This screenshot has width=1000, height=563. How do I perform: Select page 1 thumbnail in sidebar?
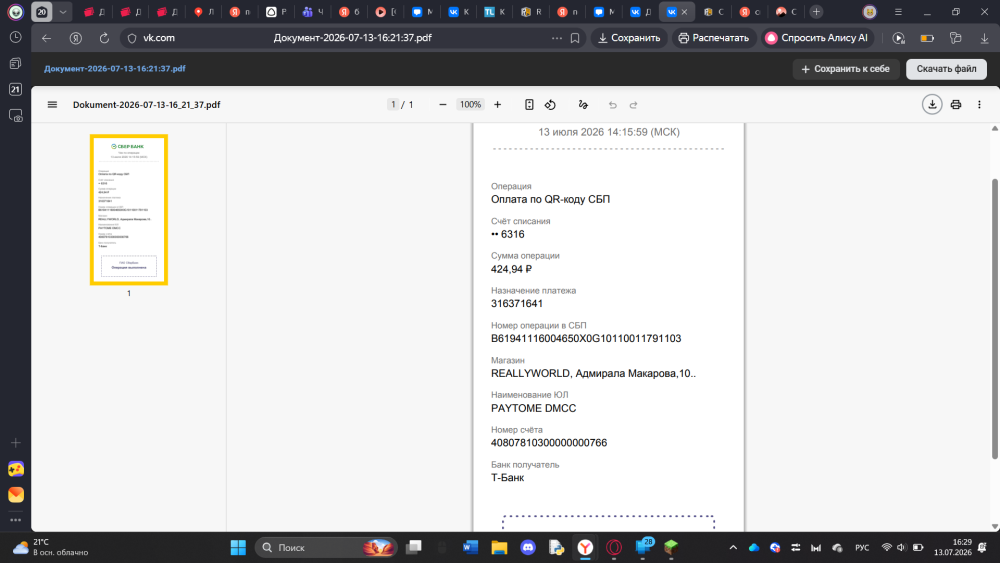click(x=129, y=210)
